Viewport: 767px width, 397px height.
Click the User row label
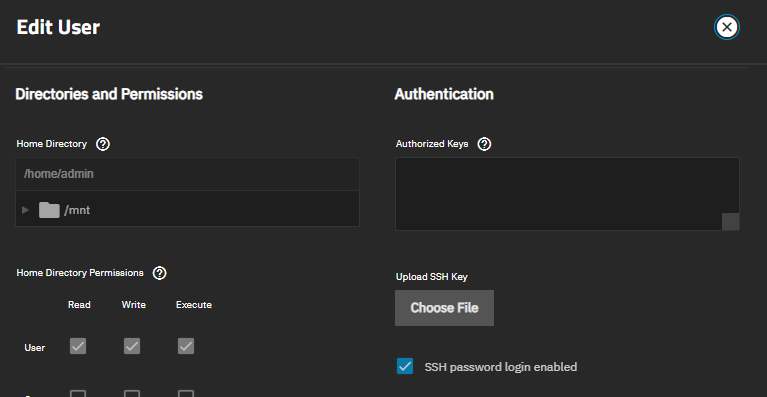35,348
